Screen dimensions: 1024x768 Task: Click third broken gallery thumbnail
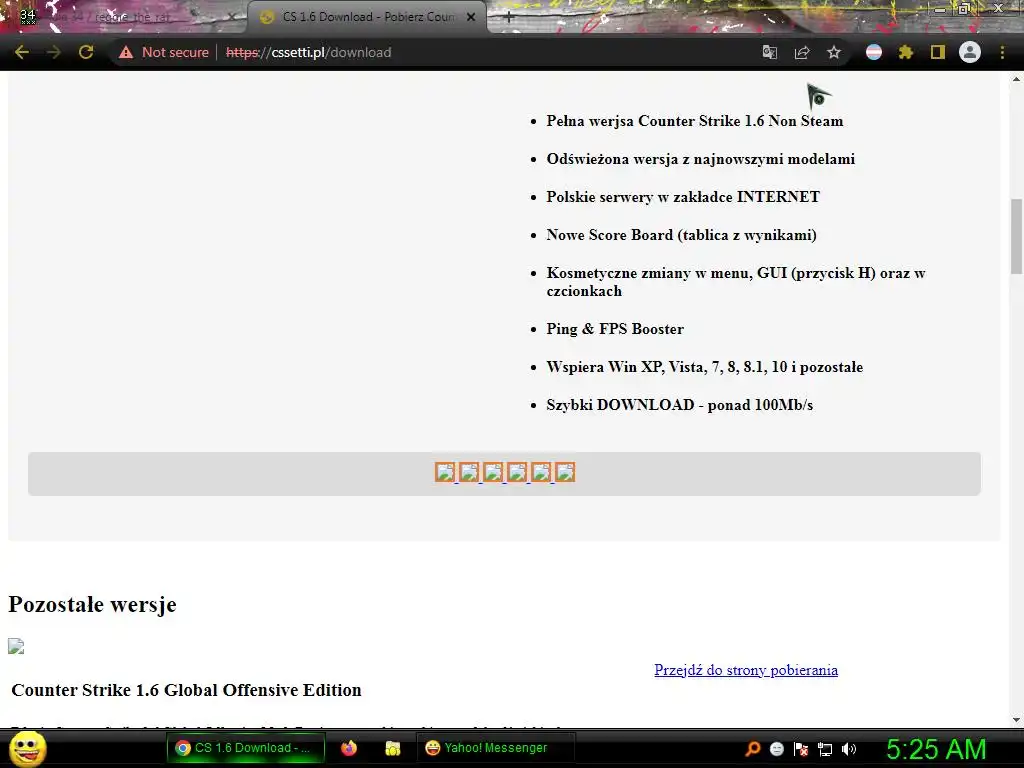pyautogui.click(x=493, y=472)
